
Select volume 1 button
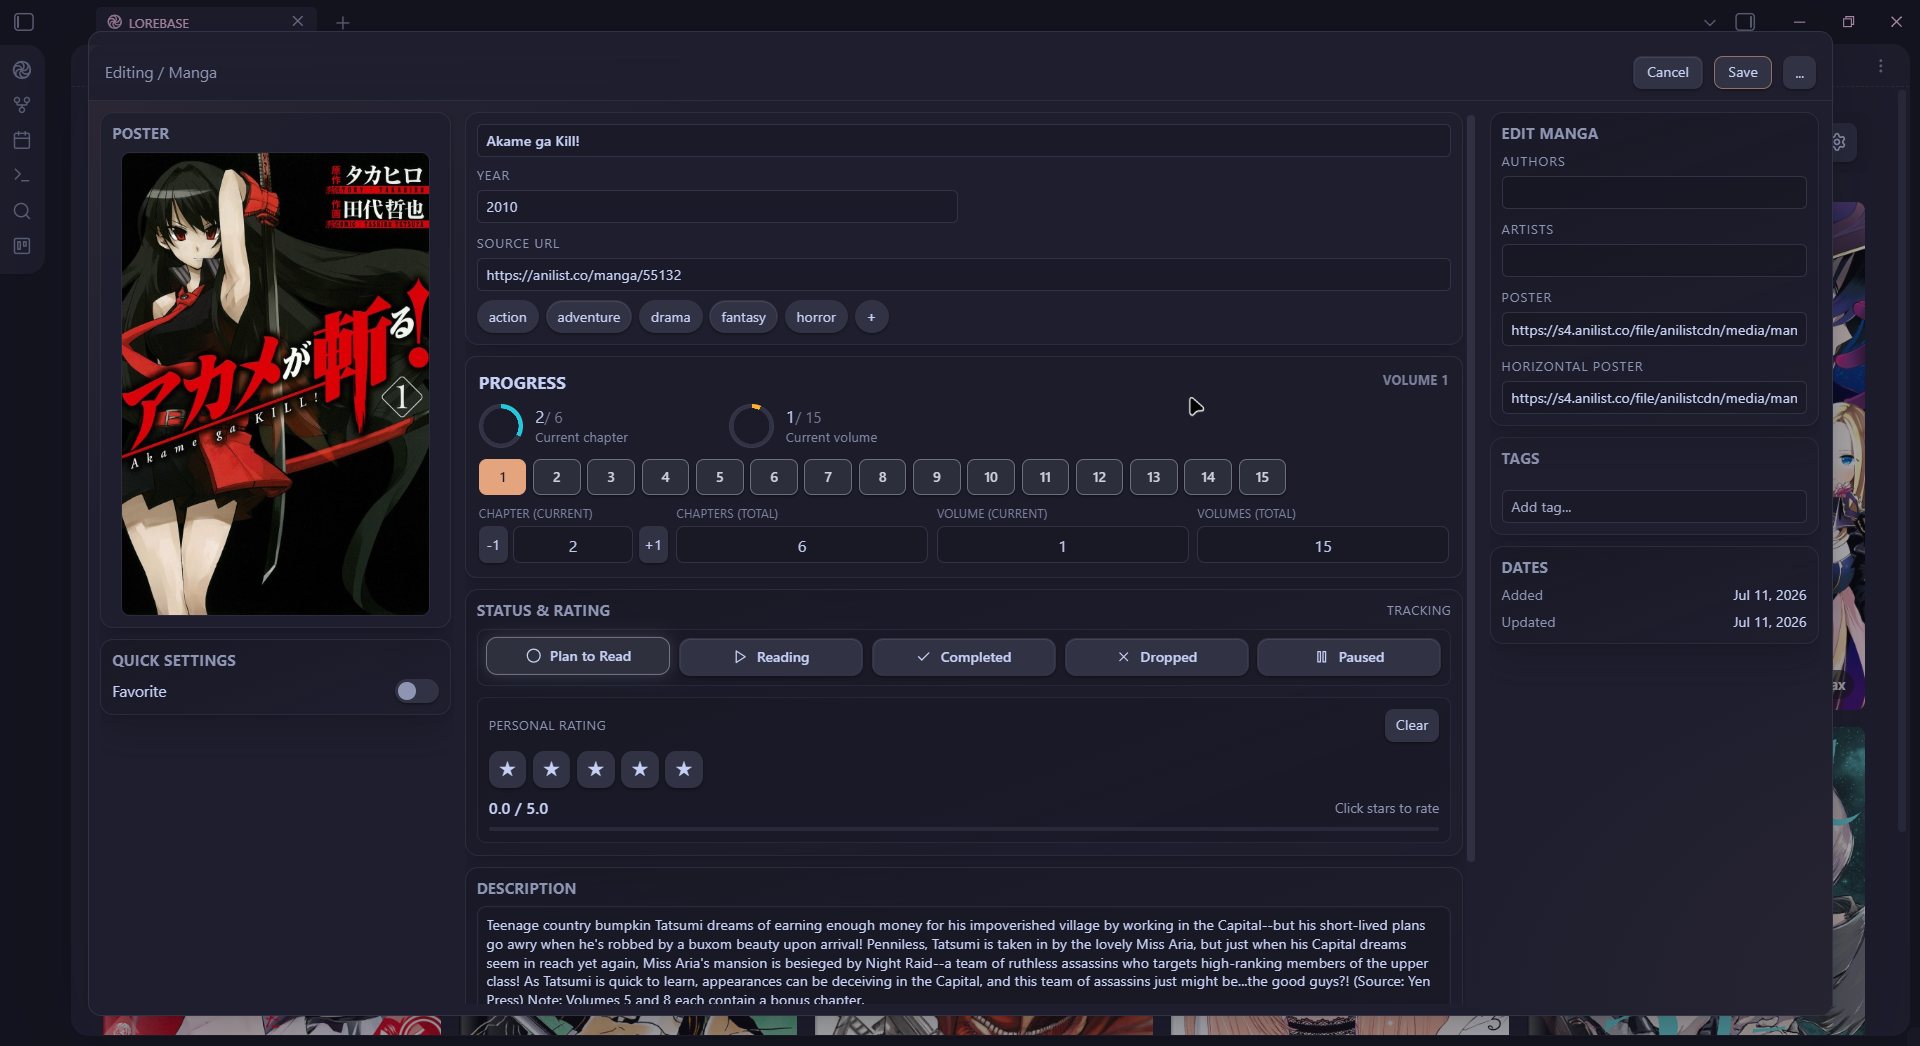click(503, 477)
